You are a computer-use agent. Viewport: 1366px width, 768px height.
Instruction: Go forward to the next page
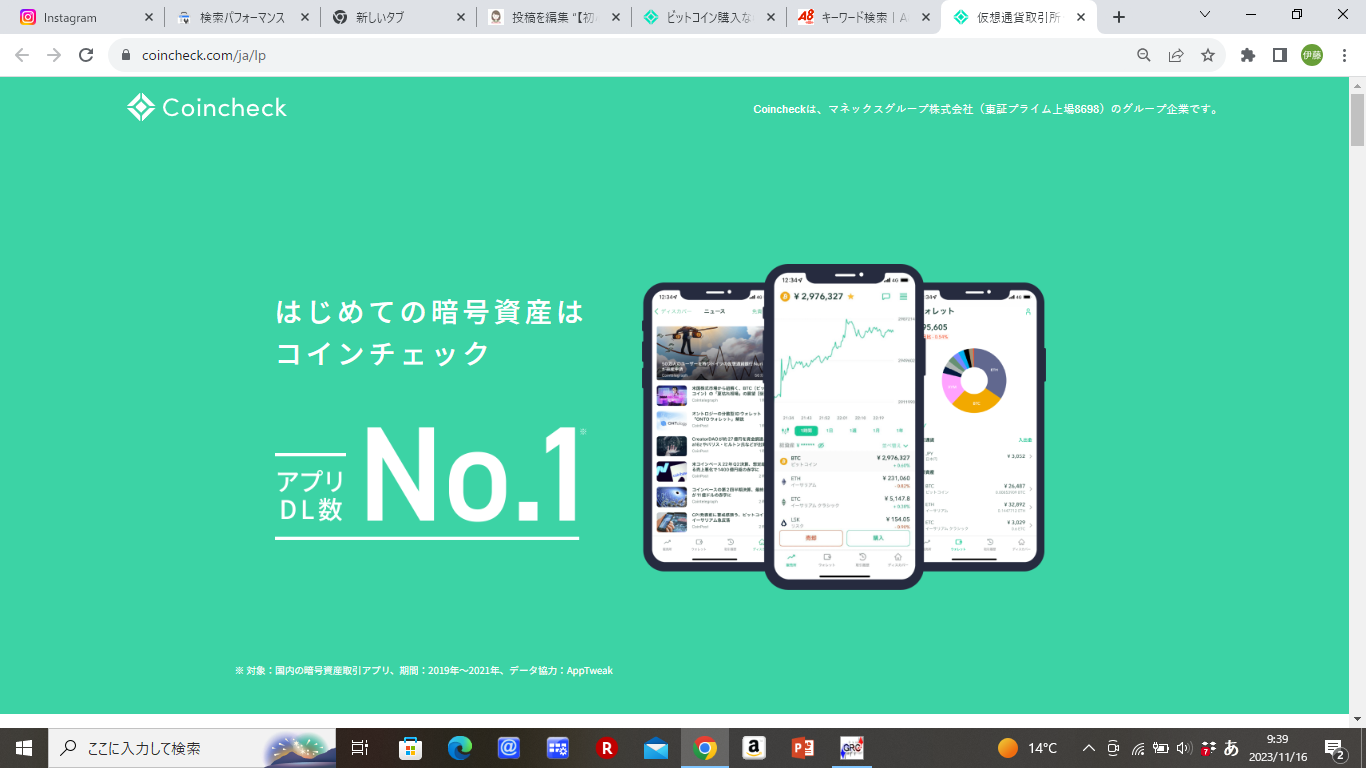click(54, 55)
